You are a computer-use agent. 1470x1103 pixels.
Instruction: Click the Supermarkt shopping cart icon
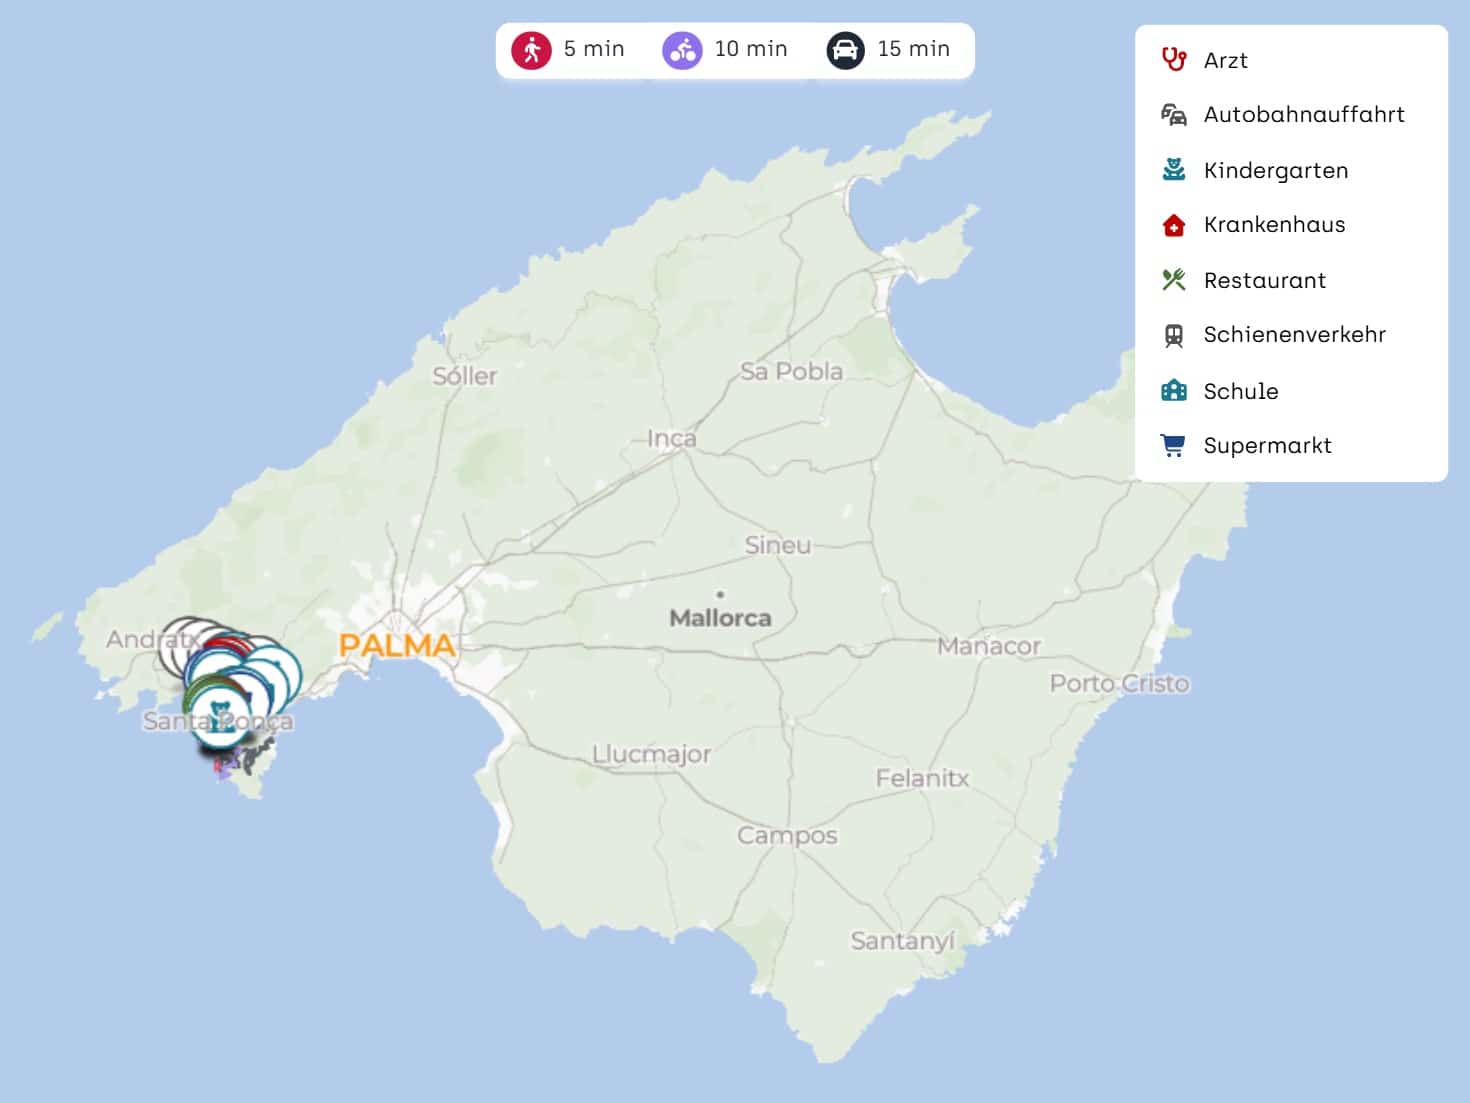1173,446
